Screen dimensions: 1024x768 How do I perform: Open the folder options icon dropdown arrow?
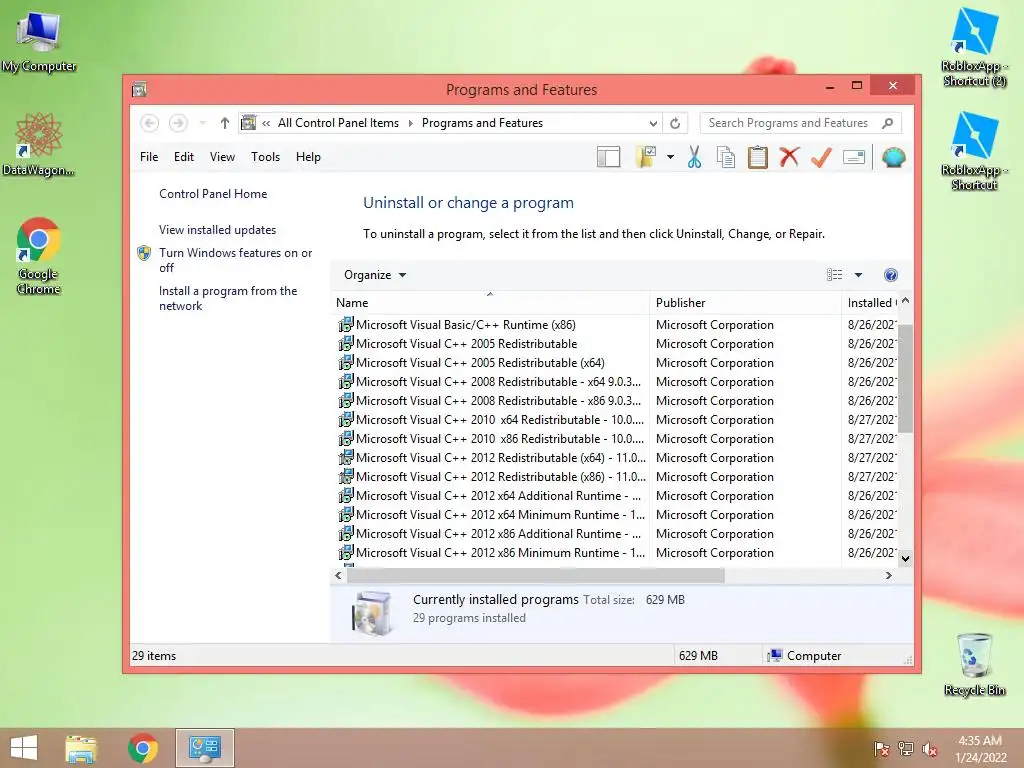coord(670,157)
